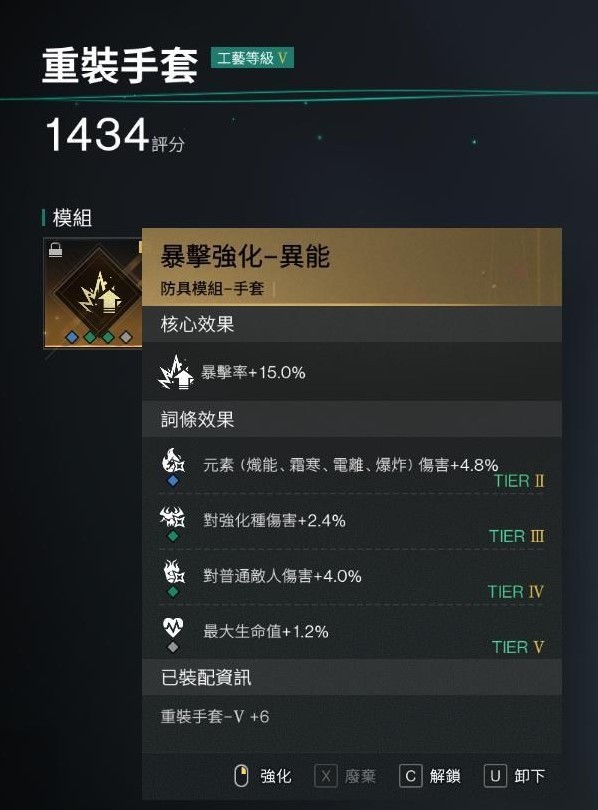Click blue diamond under elemental damage icon

pyautogui.click(x=173, y=480)
